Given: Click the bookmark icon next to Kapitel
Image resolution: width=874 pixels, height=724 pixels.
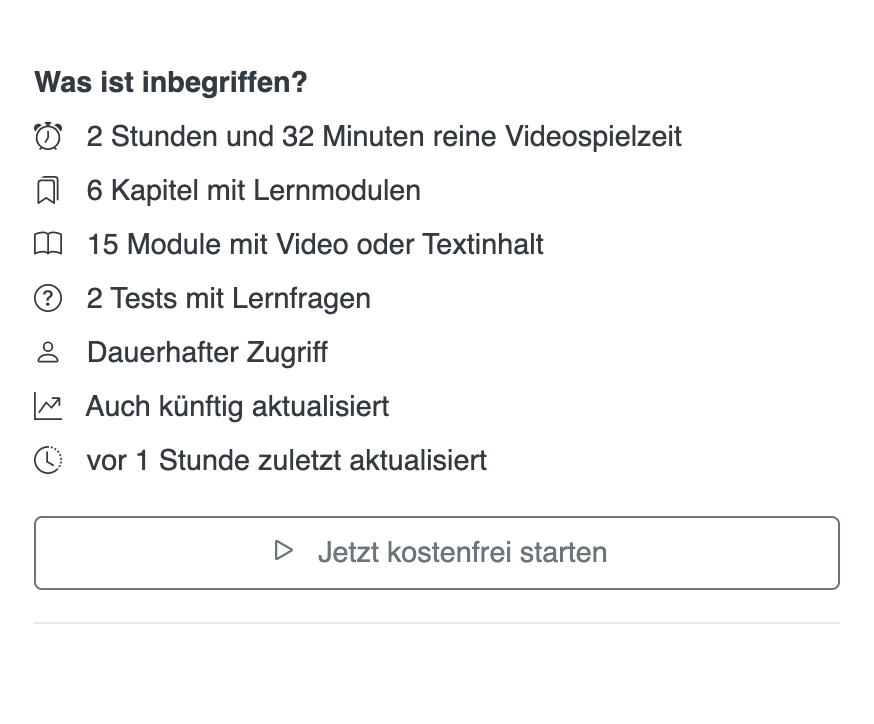Looking at the screenshot, I should click(x=47, y=191).
